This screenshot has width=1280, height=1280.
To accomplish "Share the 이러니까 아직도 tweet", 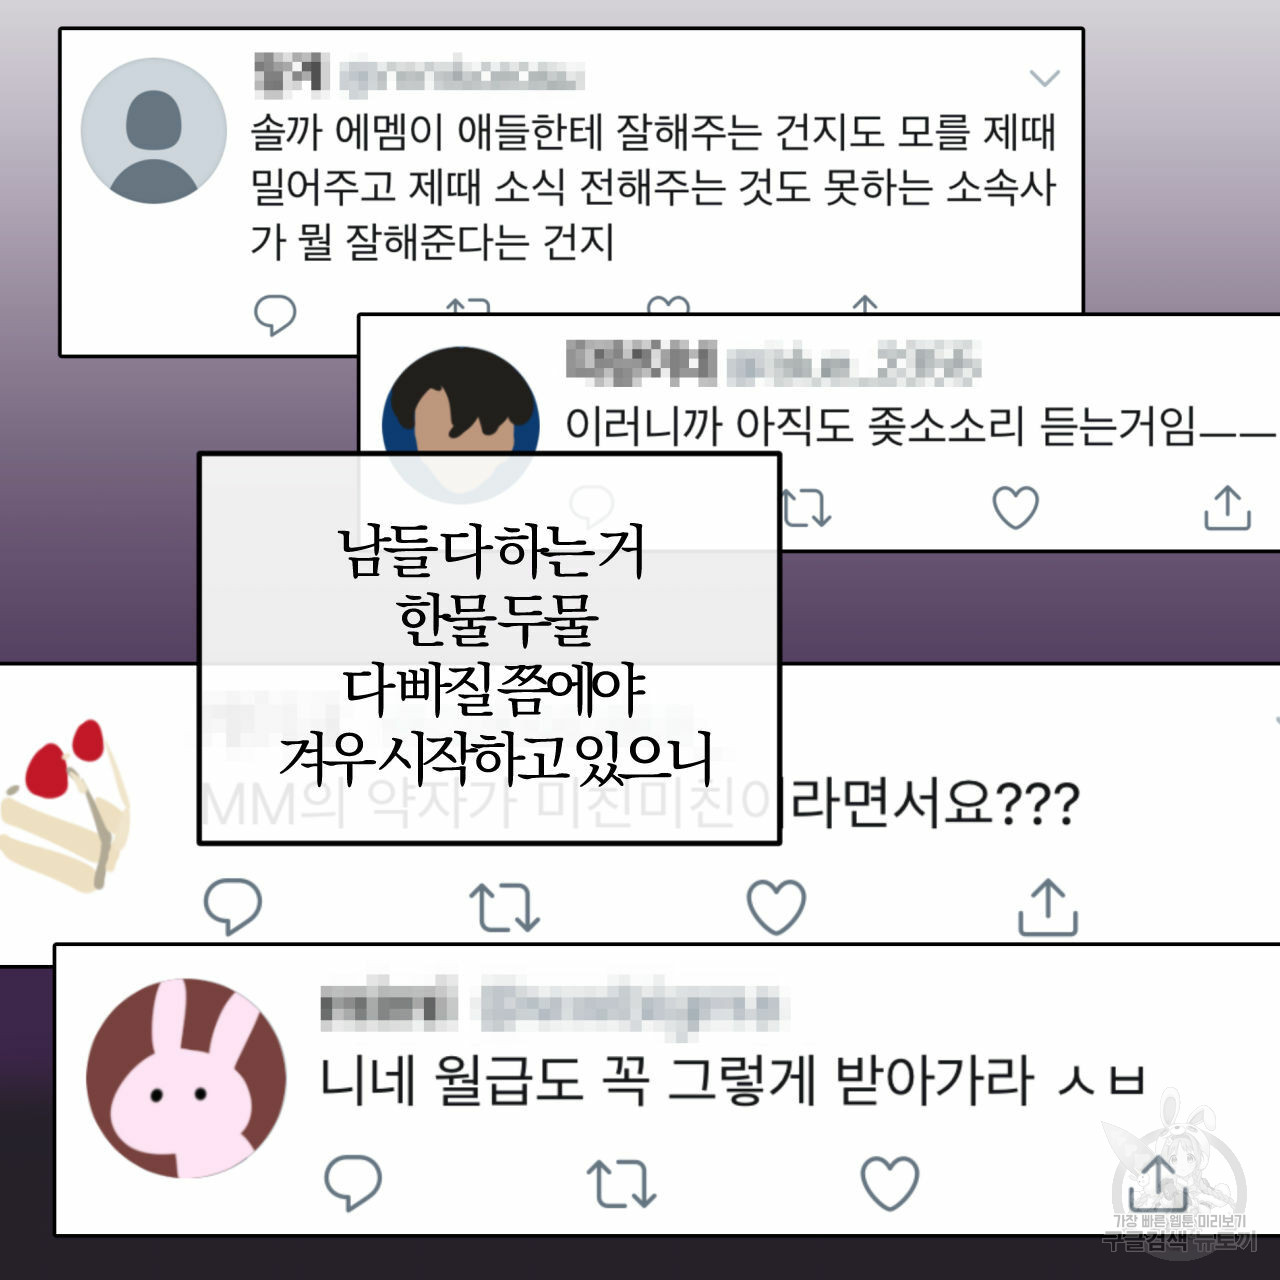I will (x=1227, y=507).
